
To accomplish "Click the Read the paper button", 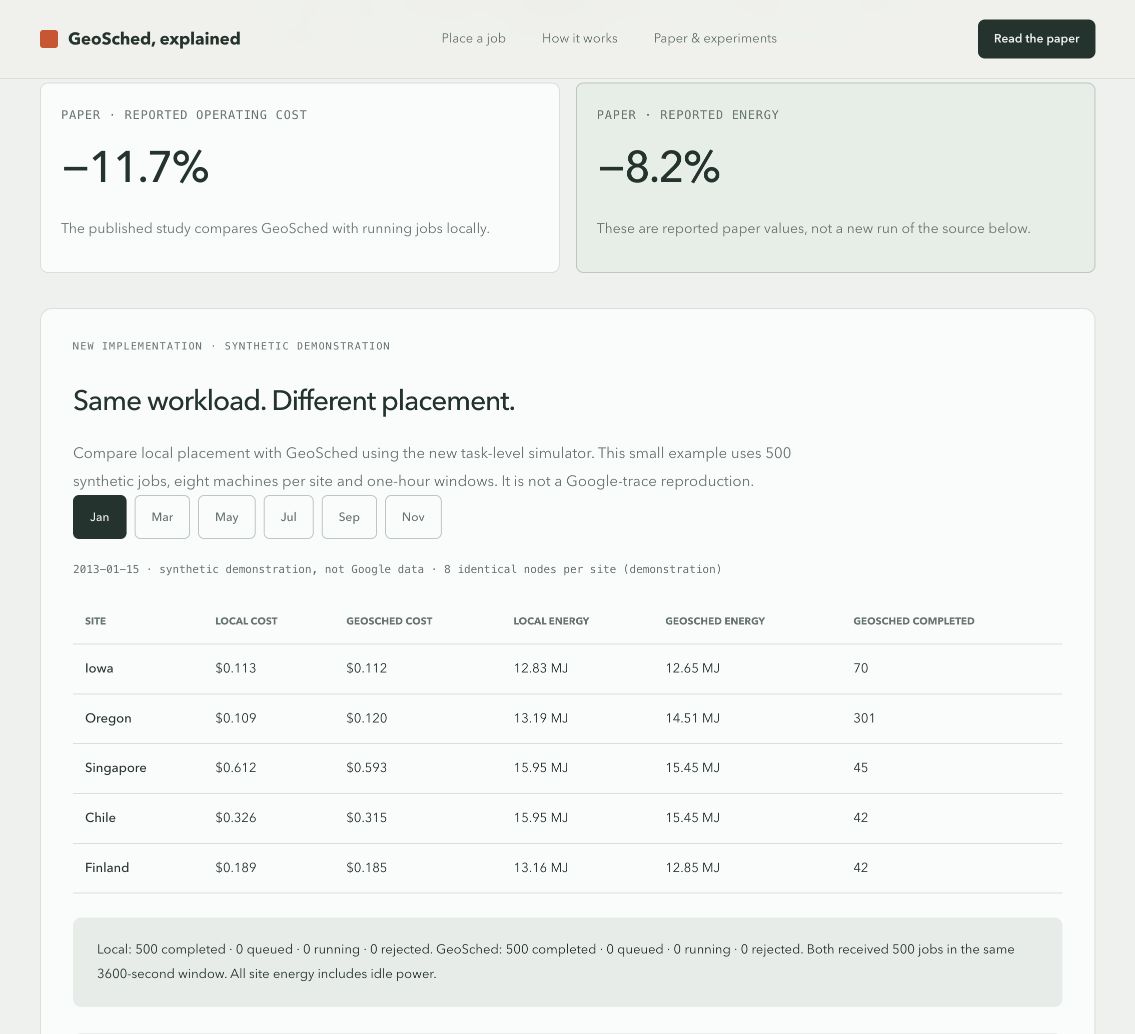I will point(1036,39).
